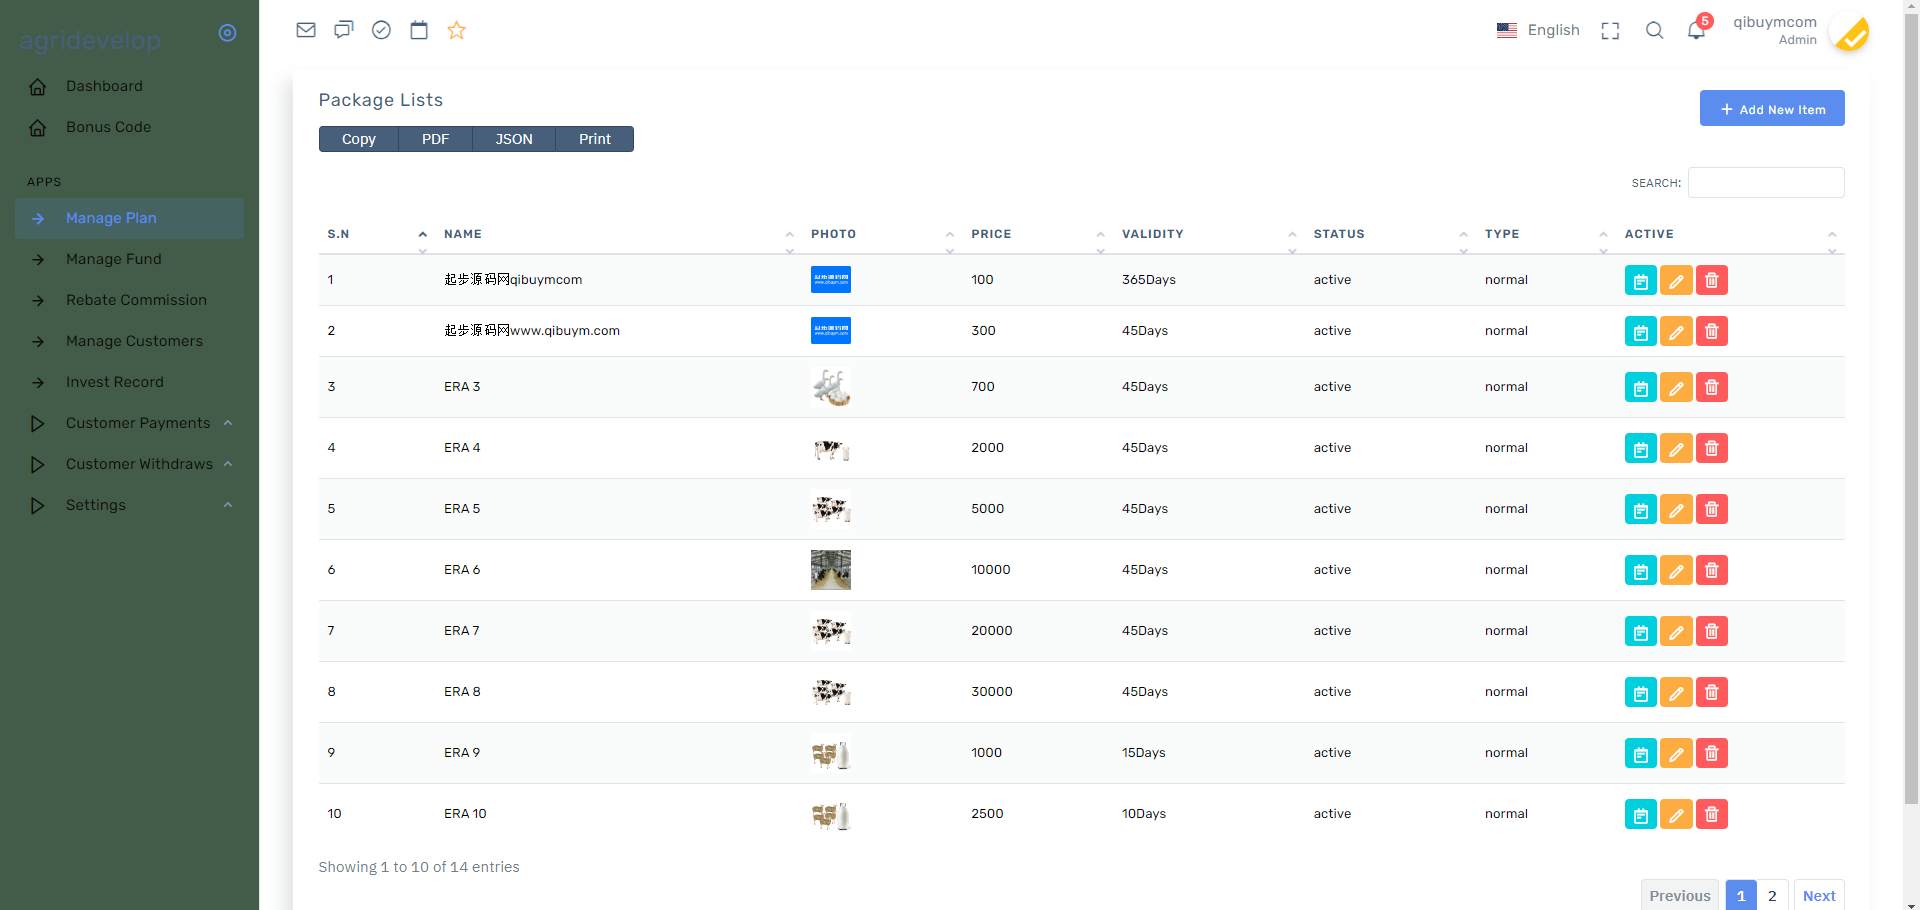
Task: Sort table by Price column
Action: coord(1038,234)
